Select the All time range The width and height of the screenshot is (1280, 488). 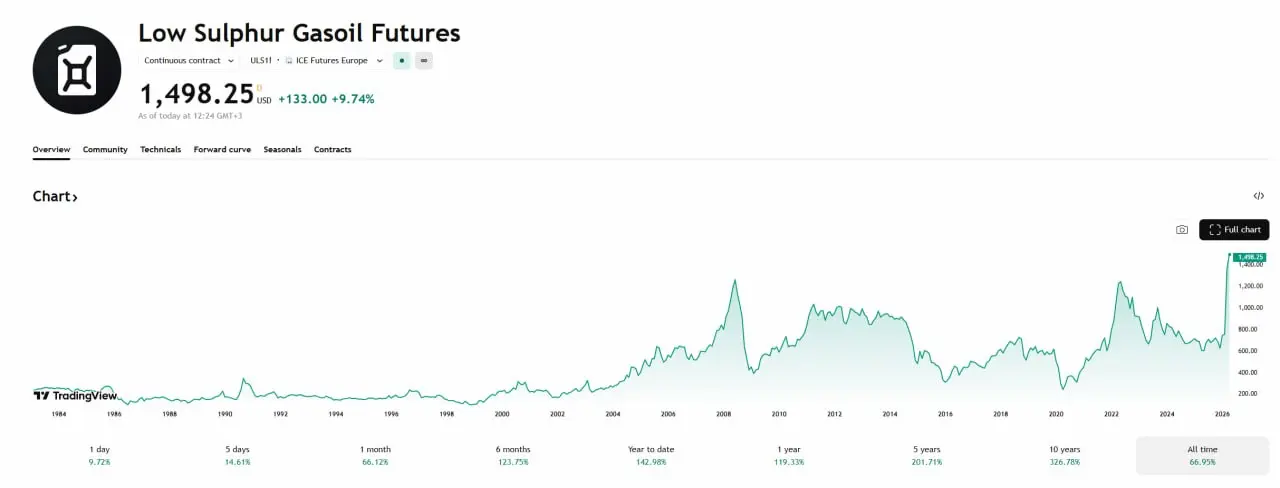(1202, 455)
